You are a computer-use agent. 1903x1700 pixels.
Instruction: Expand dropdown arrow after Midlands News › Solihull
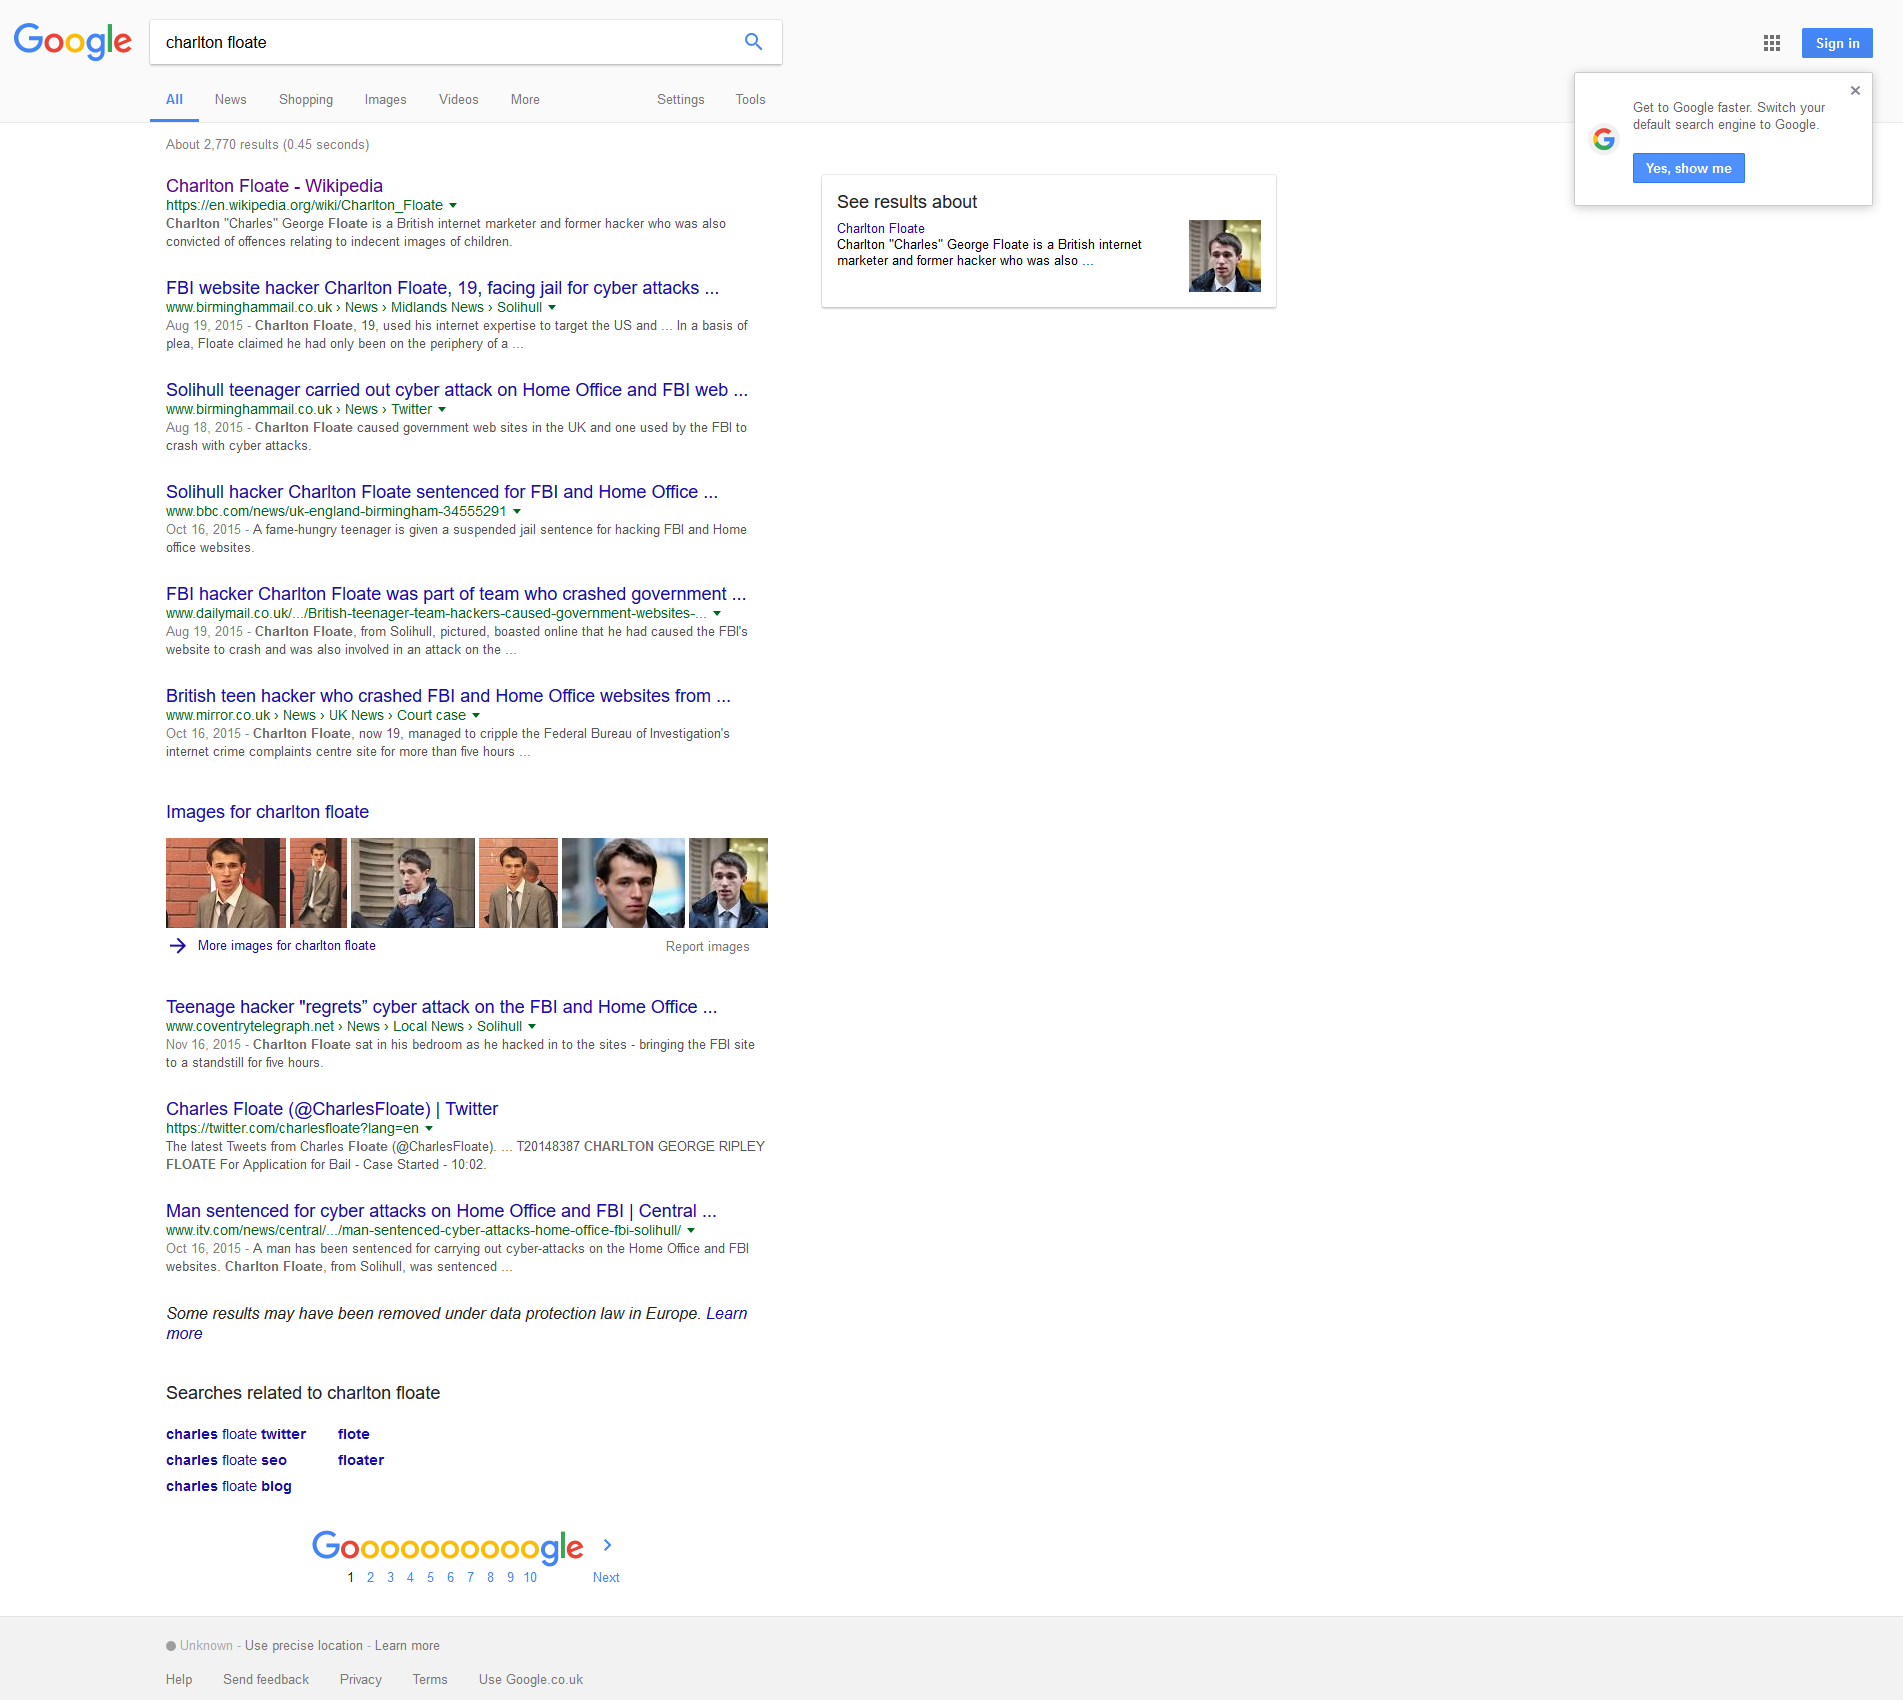[552, 308]
